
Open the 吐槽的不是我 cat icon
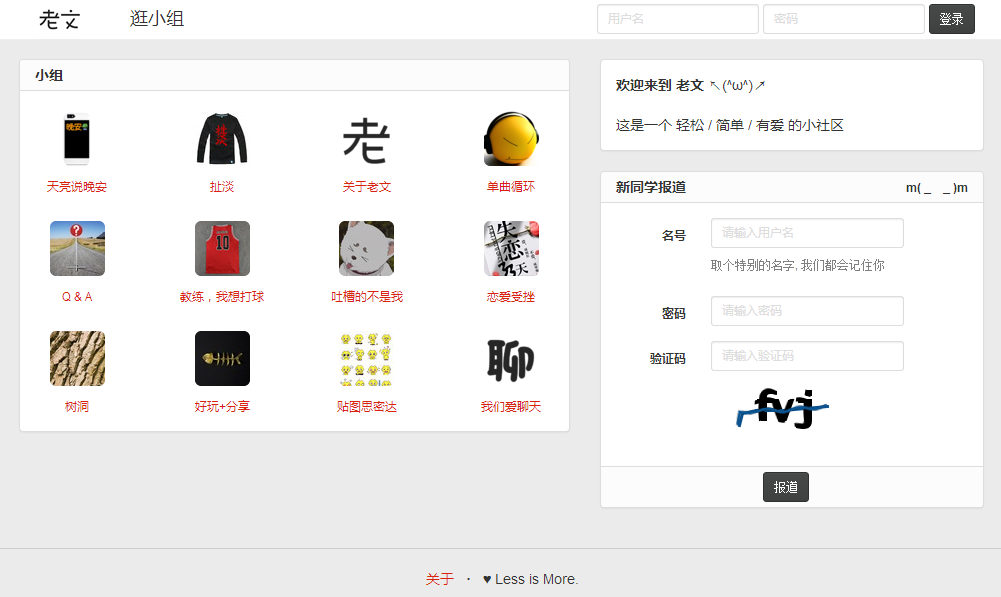[x=366, y=248]
